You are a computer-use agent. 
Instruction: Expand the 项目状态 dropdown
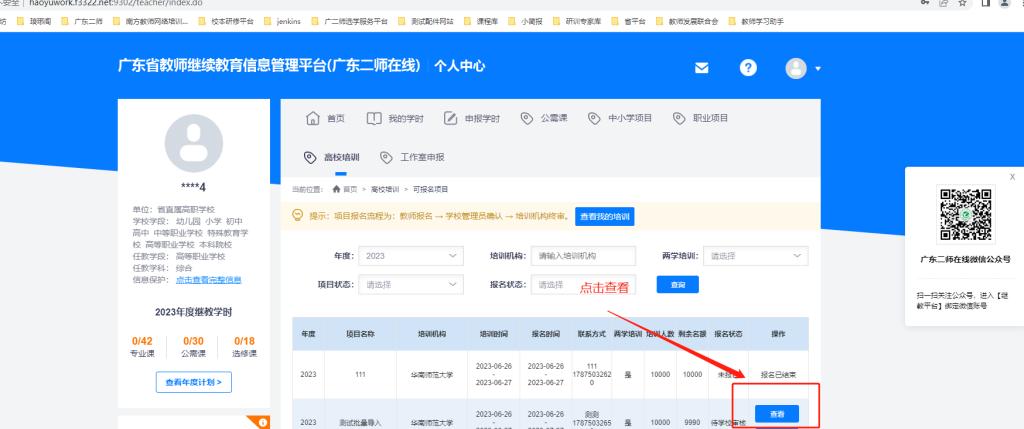click(410, 284)
